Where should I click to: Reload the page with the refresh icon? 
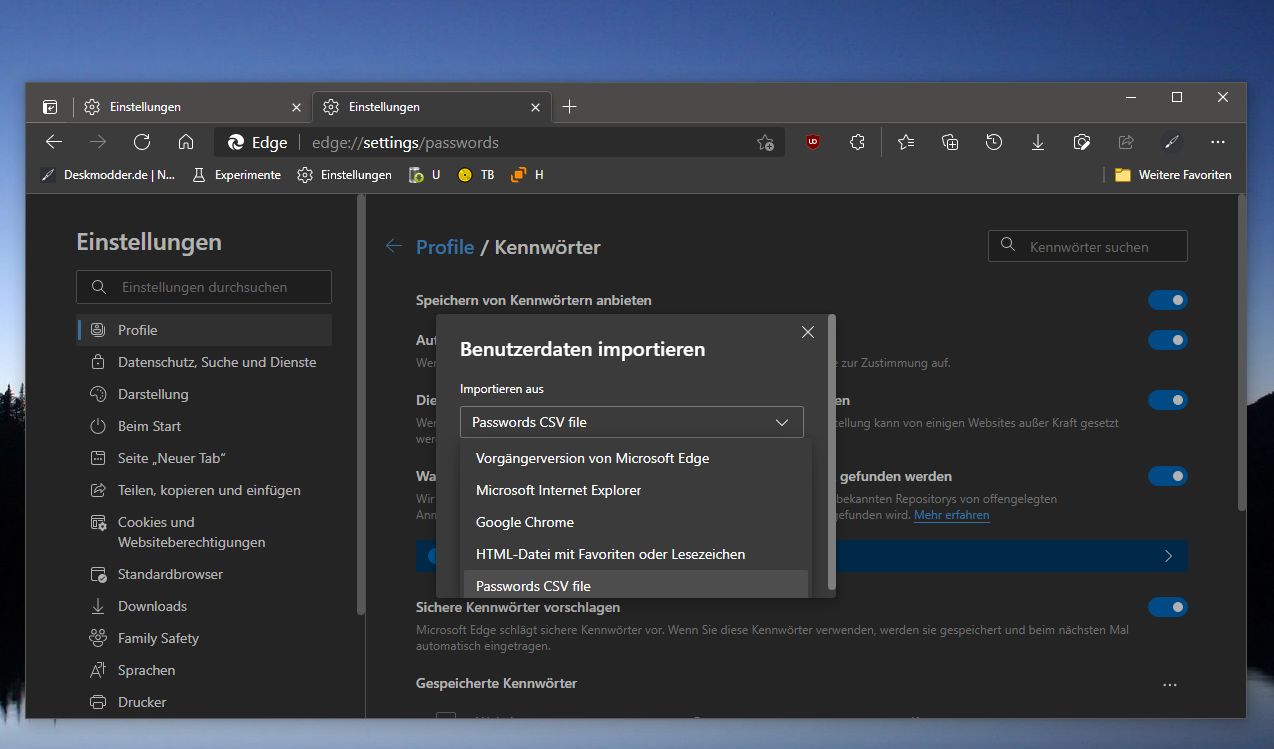point(142,142)
